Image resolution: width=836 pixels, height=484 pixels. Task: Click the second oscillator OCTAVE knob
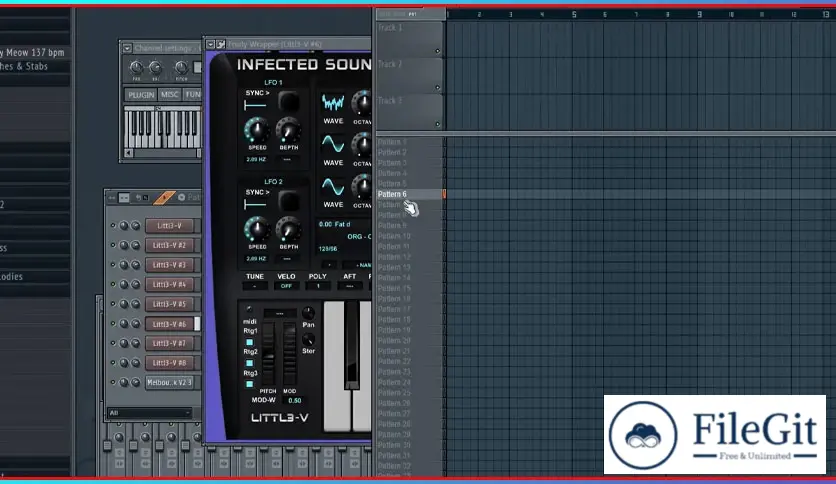tap(363, 144)
